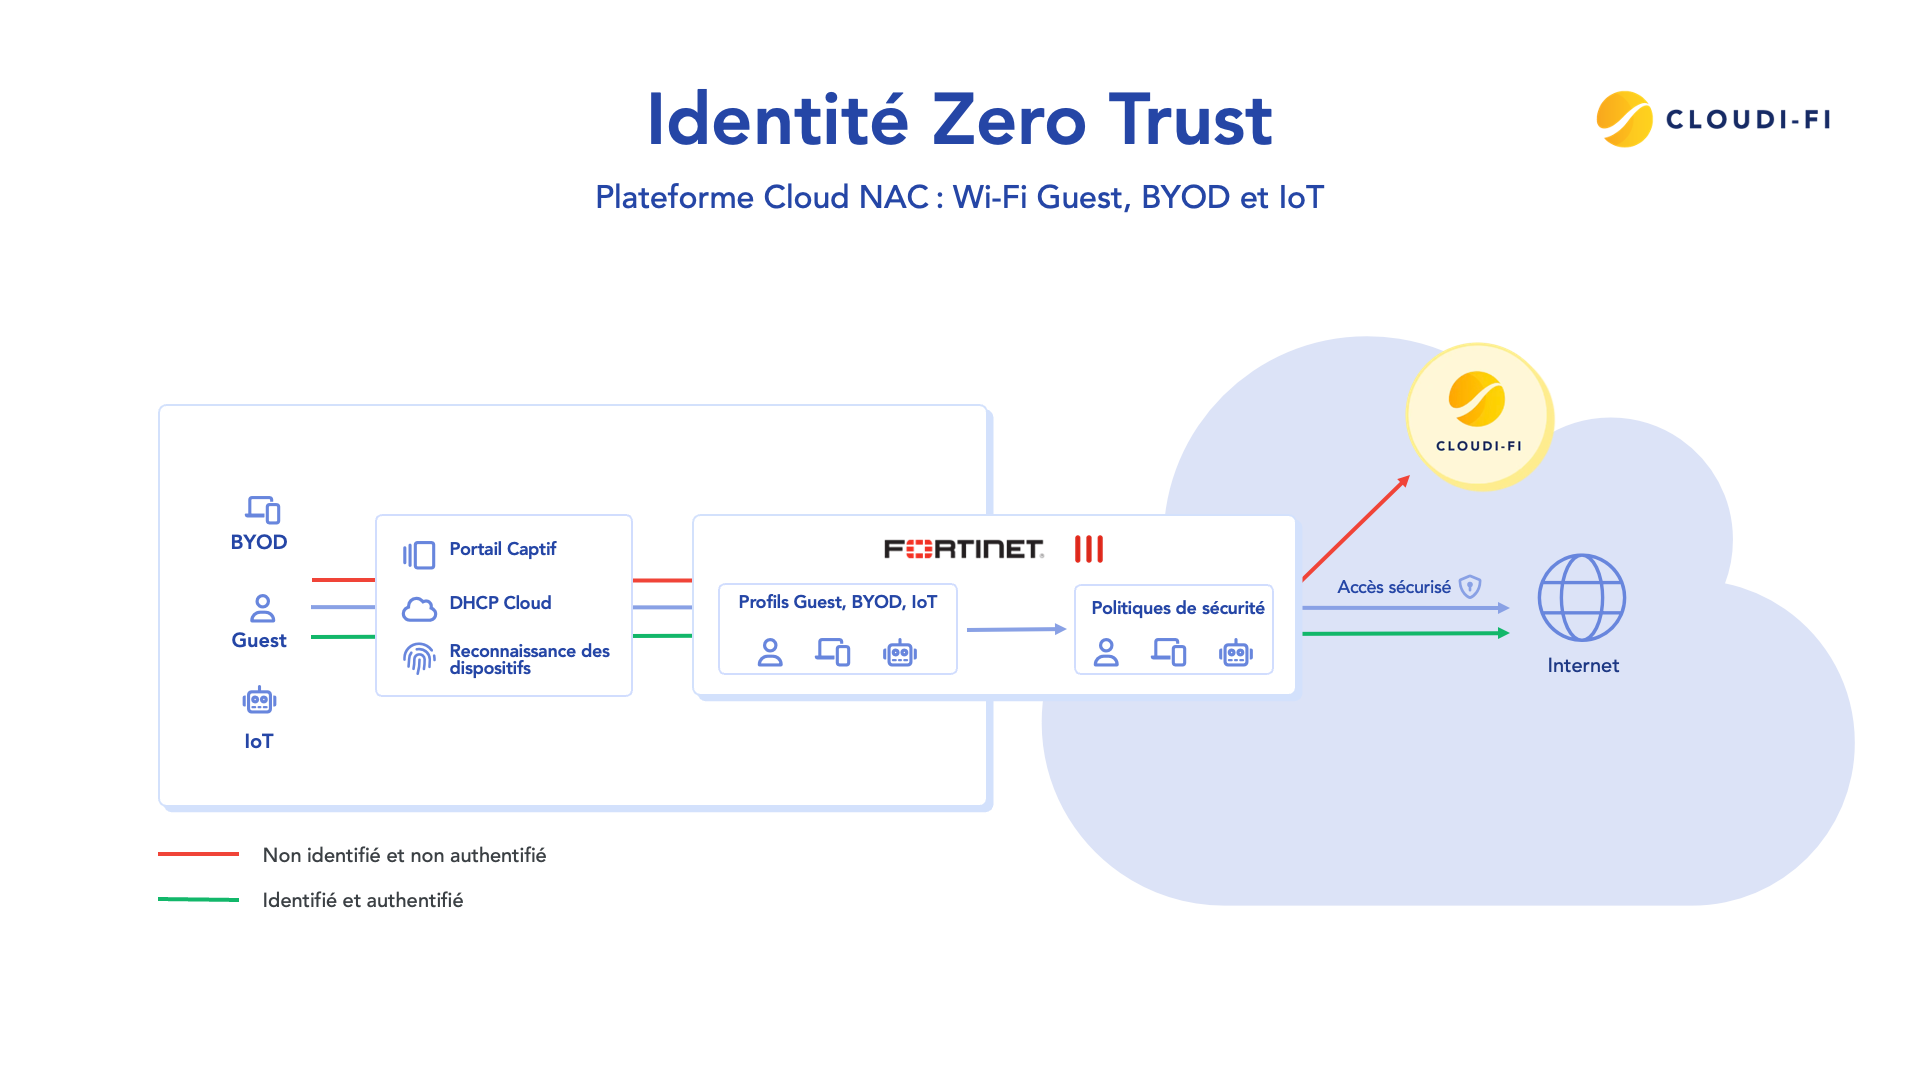
Task: Click the three red bars icon
Action: 1088,549
